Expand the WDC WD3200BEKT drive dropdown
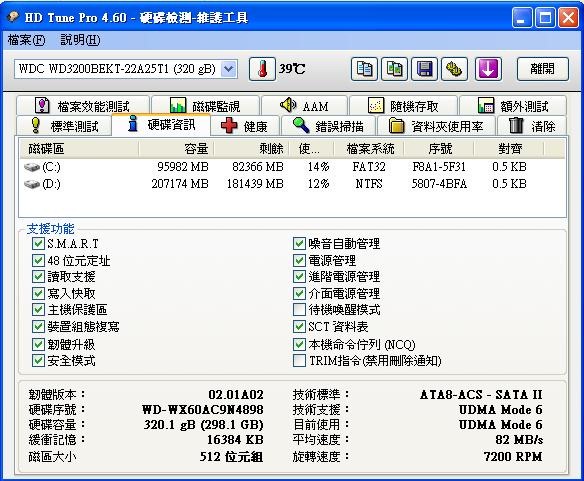The height and width of the screenshot is (481, 584). (229, 69)
